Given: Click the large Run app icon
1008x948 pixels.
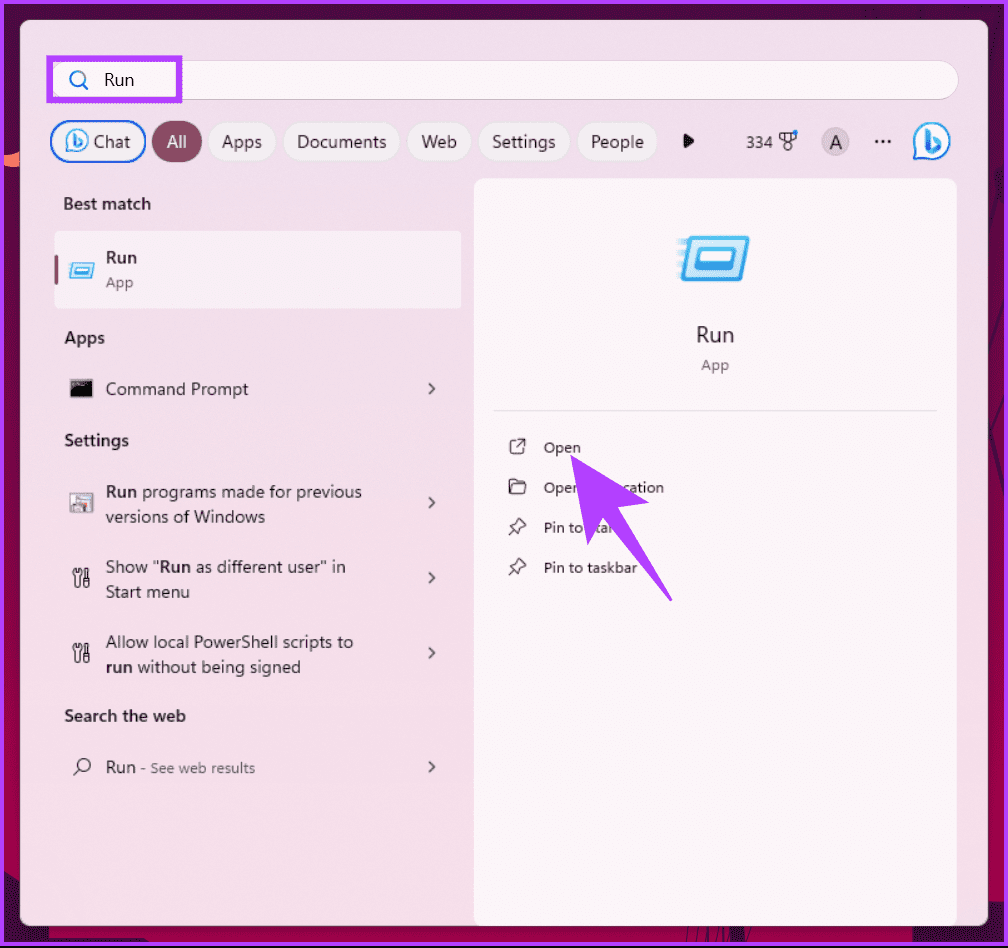Looking at the screenshot, I should (x=714, y=258).
